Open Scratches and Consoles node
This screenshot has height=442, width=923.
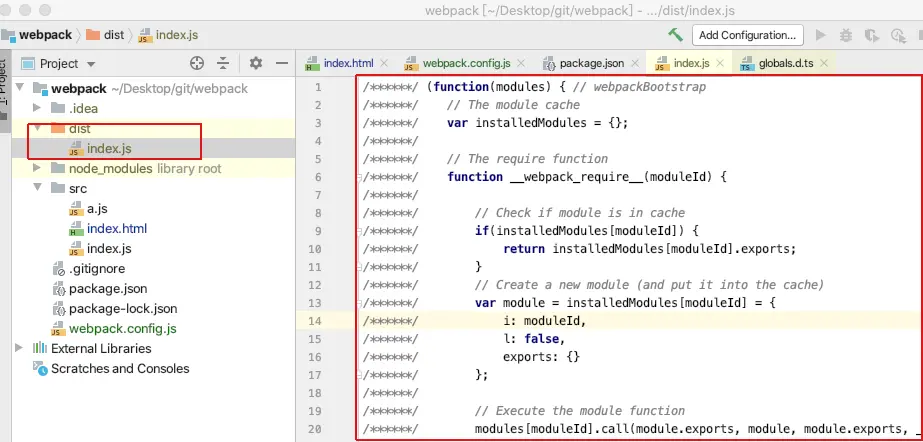pos(120,368)
